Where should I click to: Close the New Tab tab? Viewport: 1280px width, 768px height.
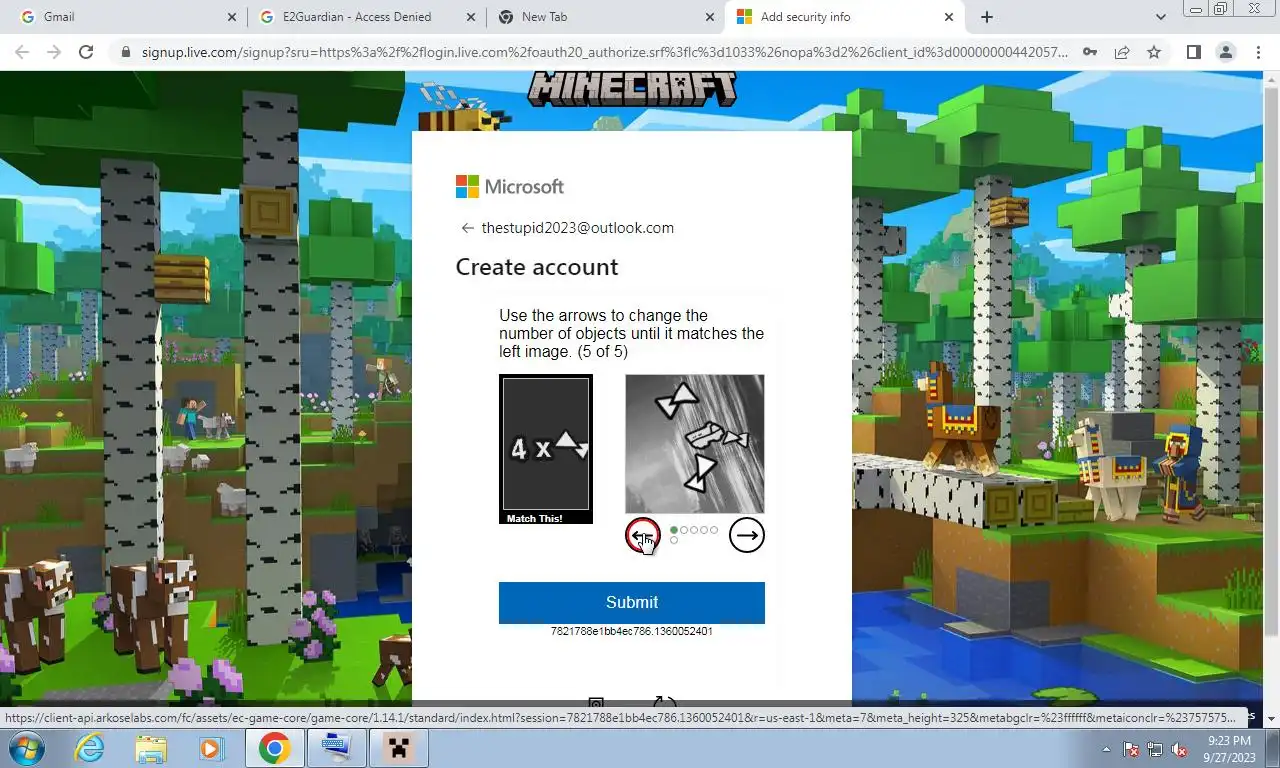(710, 17)
